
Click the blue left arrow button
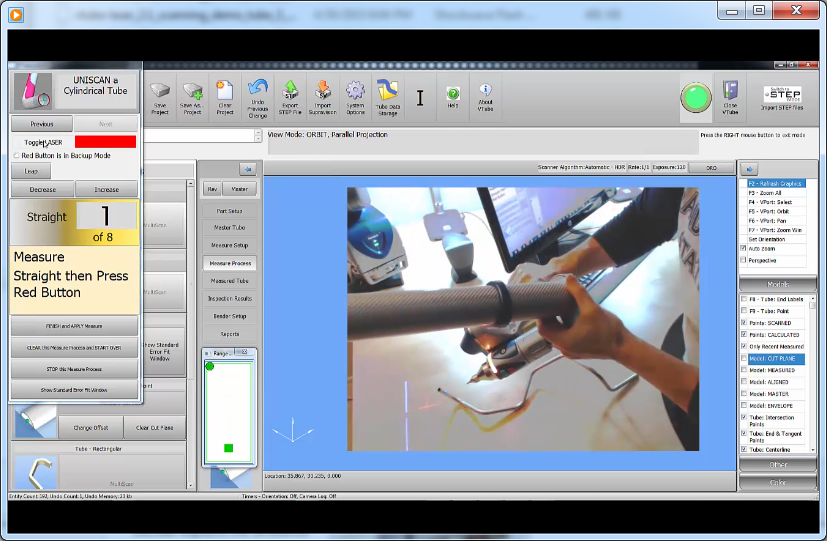(x=247, y=169)
